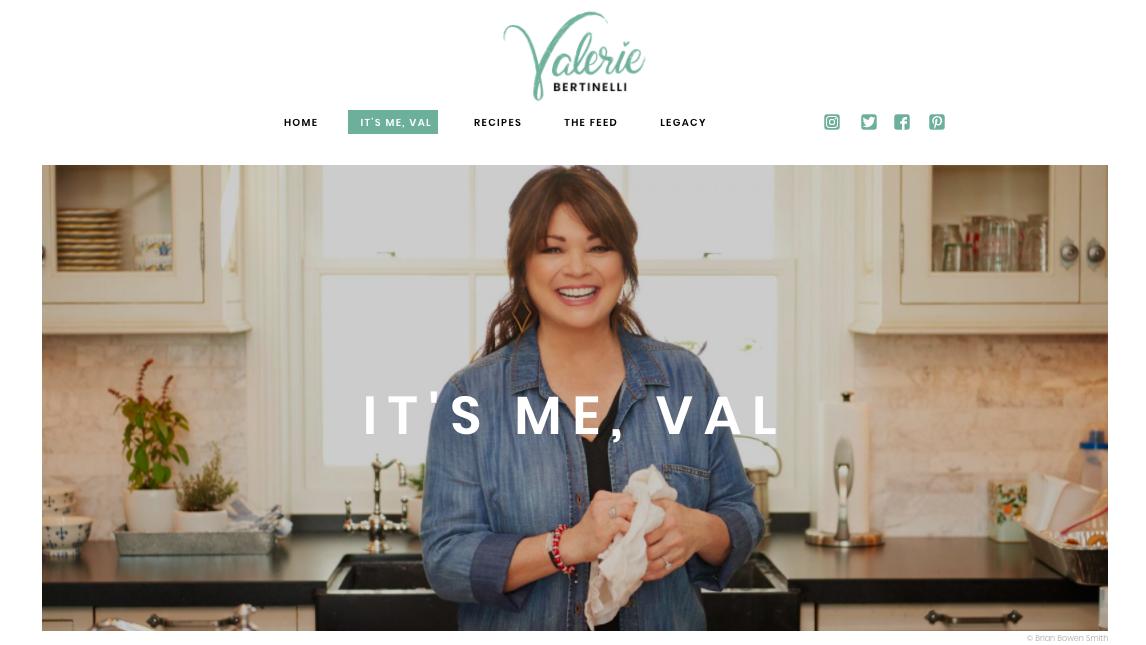Visit the Facebook page icon
Screen dimensions: 1146x645
pyautogui.click(x=902, y=122)
